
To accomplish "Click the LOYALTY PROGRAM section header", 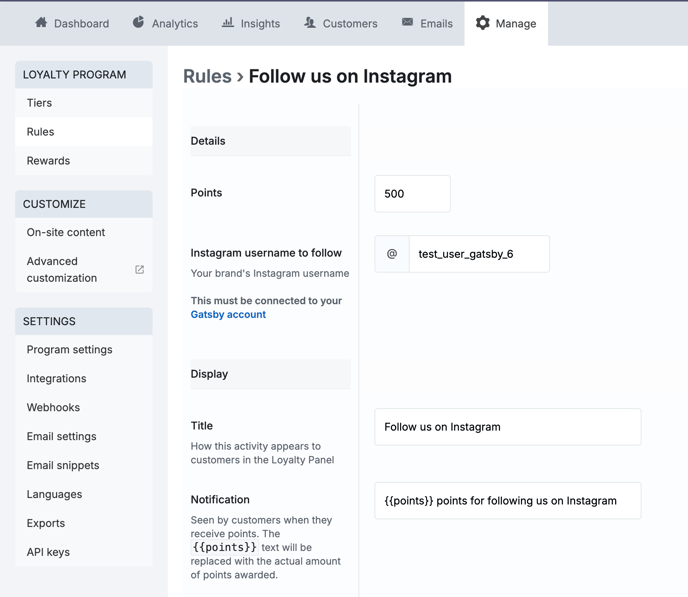I will 84,75.
